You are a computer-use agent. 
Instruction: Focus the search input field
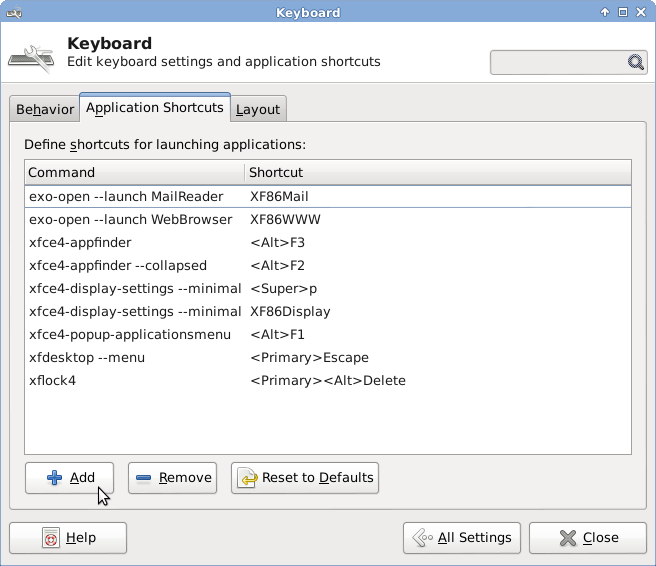coord(558,62)
